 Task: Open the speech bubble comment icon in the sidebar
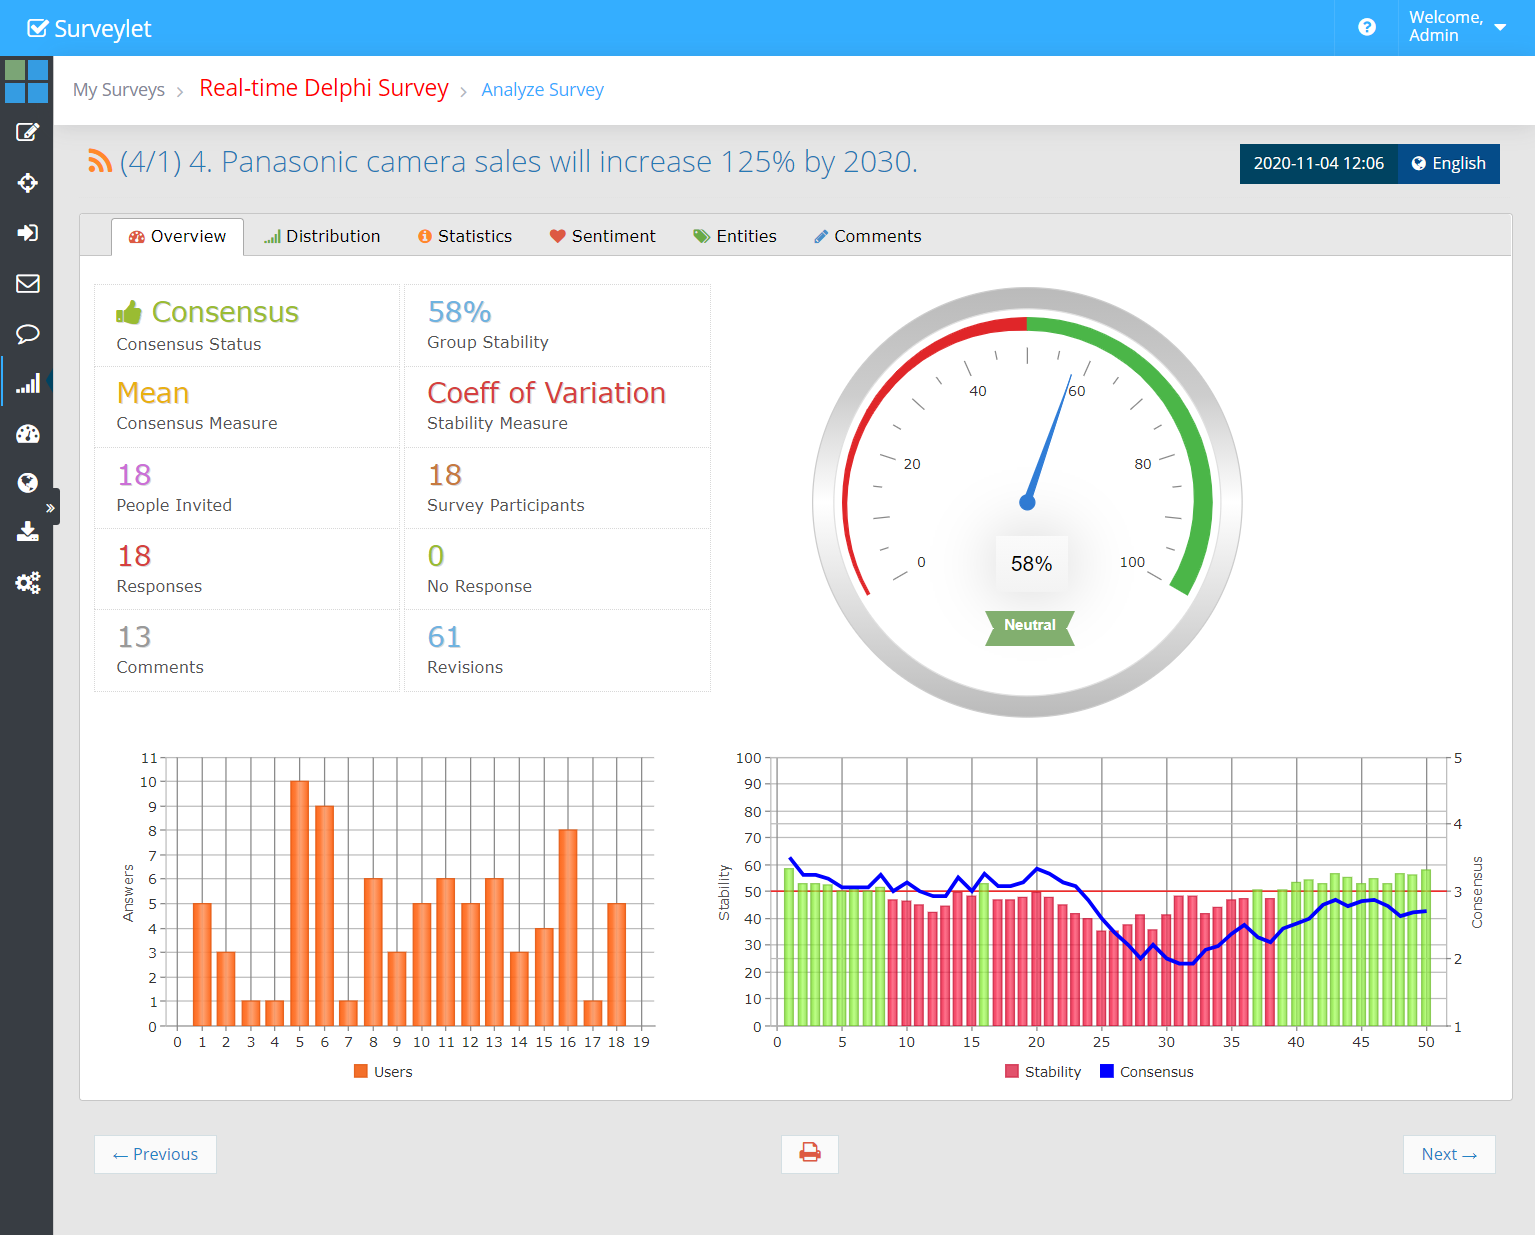click(x=27, y=334)
